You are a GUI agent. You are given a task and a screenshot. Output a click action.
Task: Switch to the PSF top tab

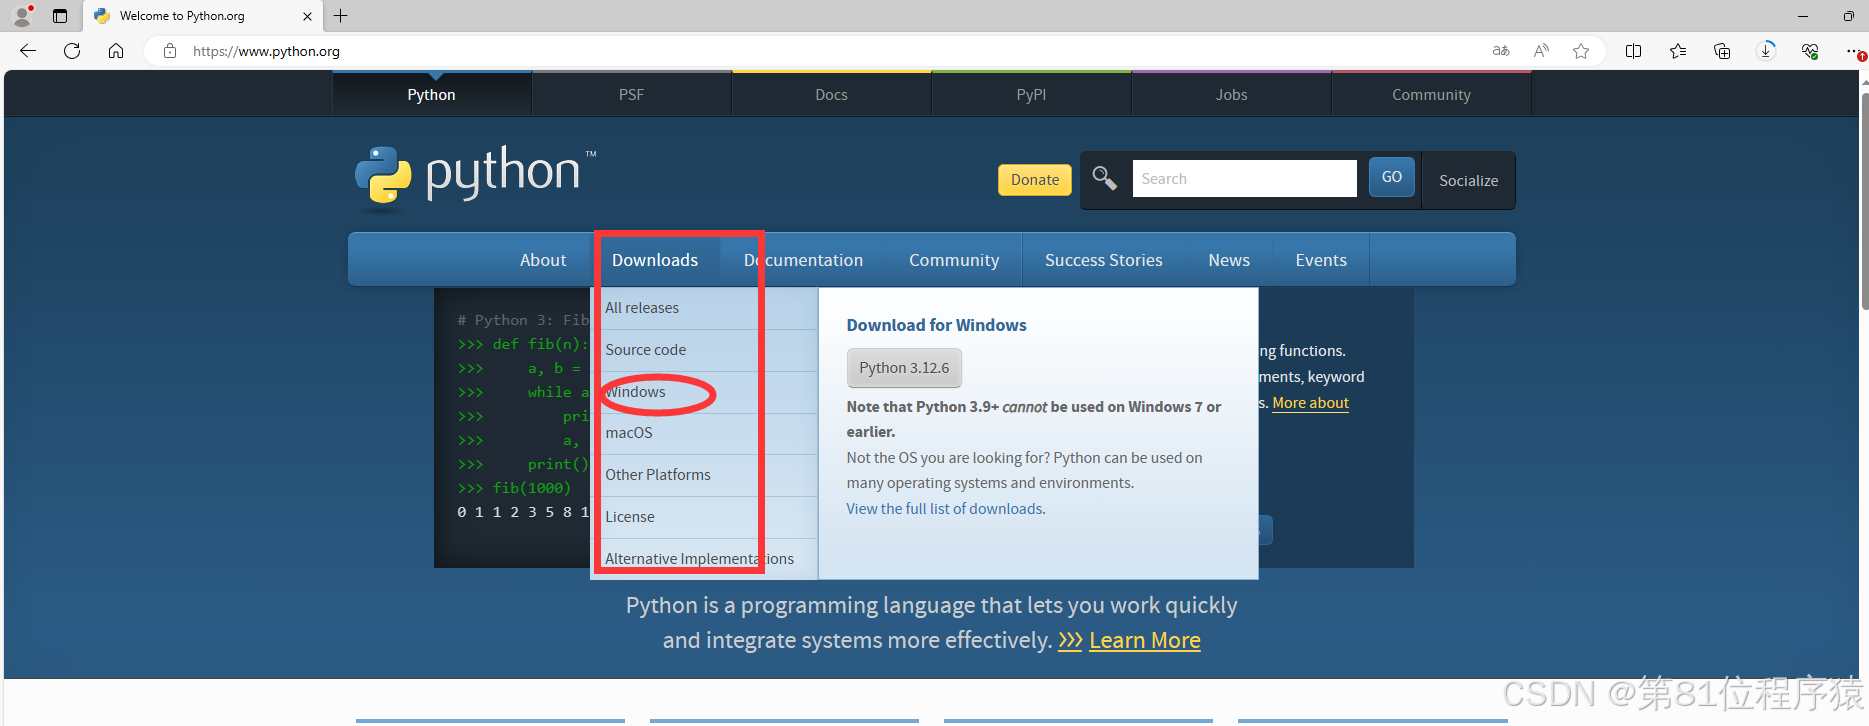631,95
